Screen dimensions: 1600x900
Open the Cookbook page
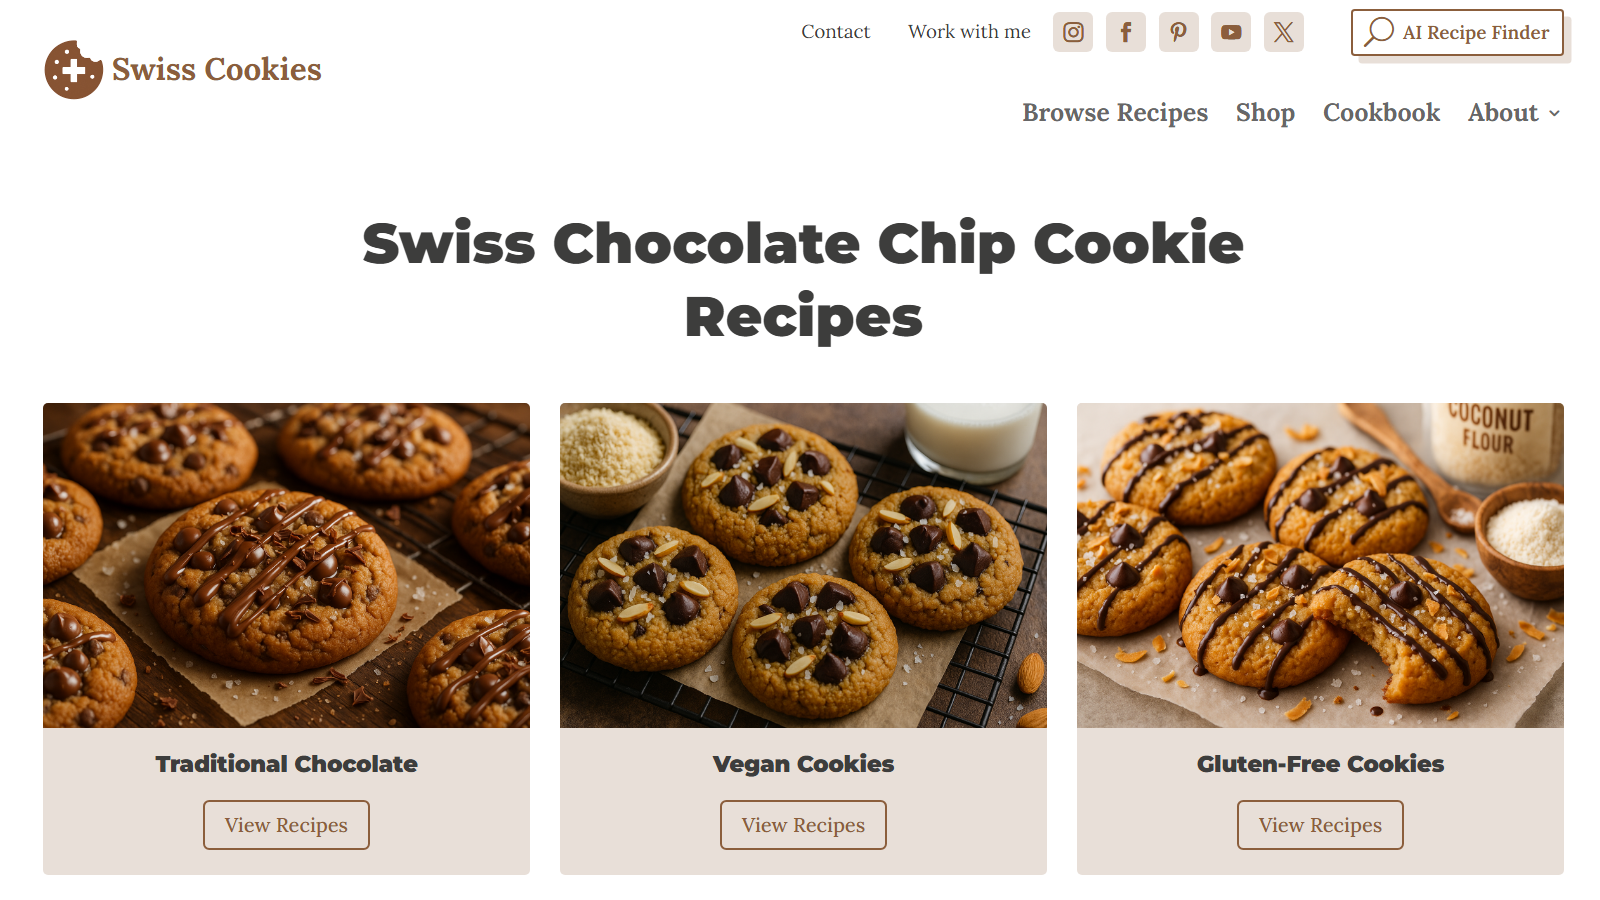click(x=1381, y=113)
